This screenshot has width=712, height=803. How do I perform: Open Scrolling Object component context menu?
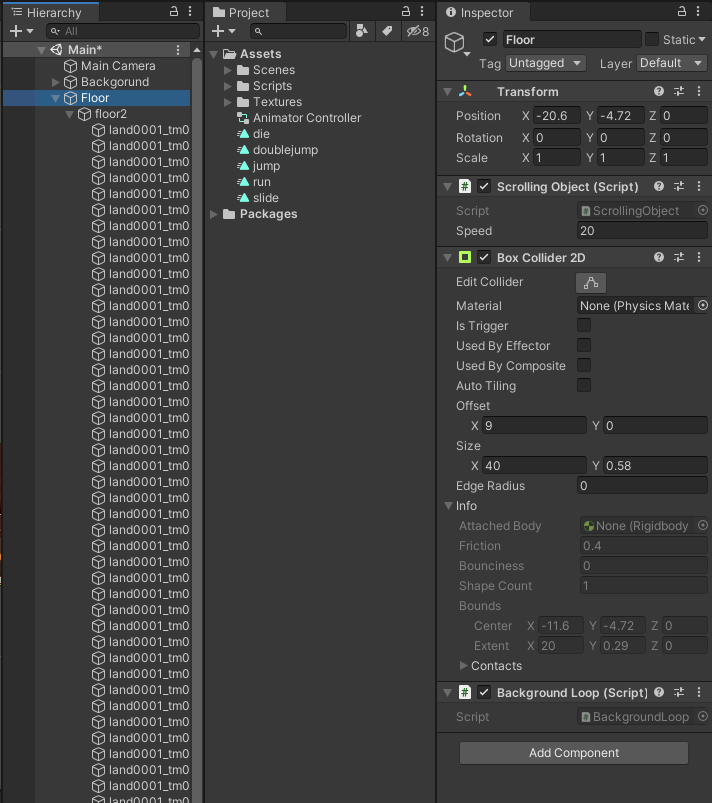tap(699, 186)
